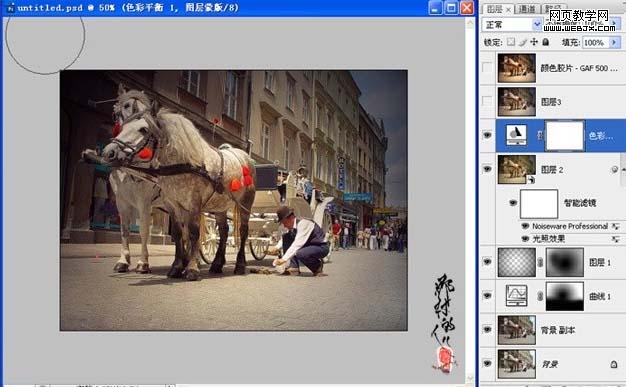Viewport: 626px width, 387px height.
Task: Show the 图层3 layer visibility box
Action: point(487,102)
